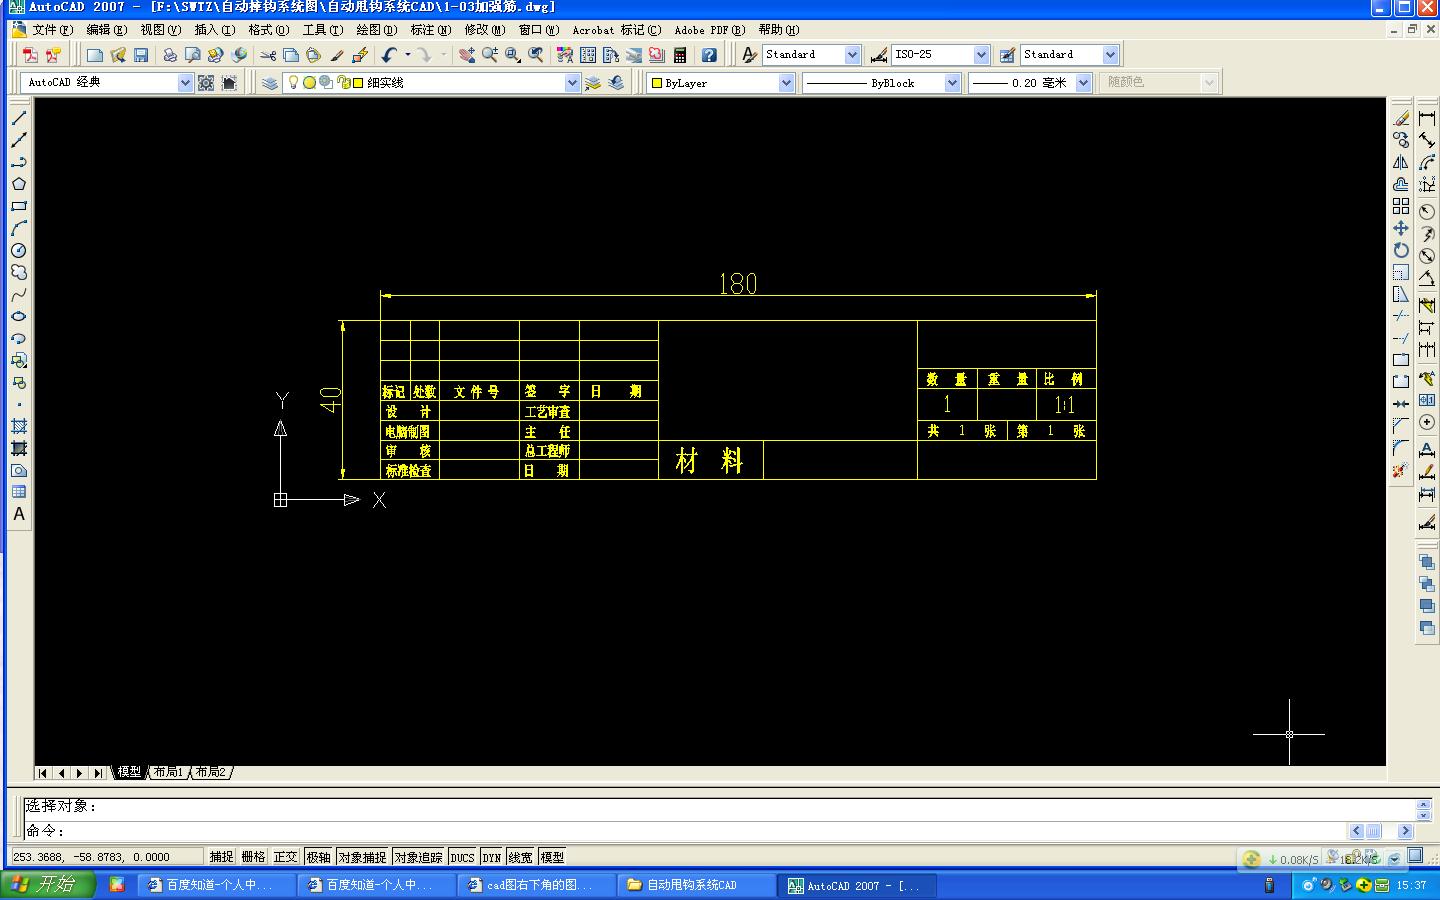This screenshot has height=900, width=1440.
Task: Click the 开始 Start button
Action: pos(48,885)
